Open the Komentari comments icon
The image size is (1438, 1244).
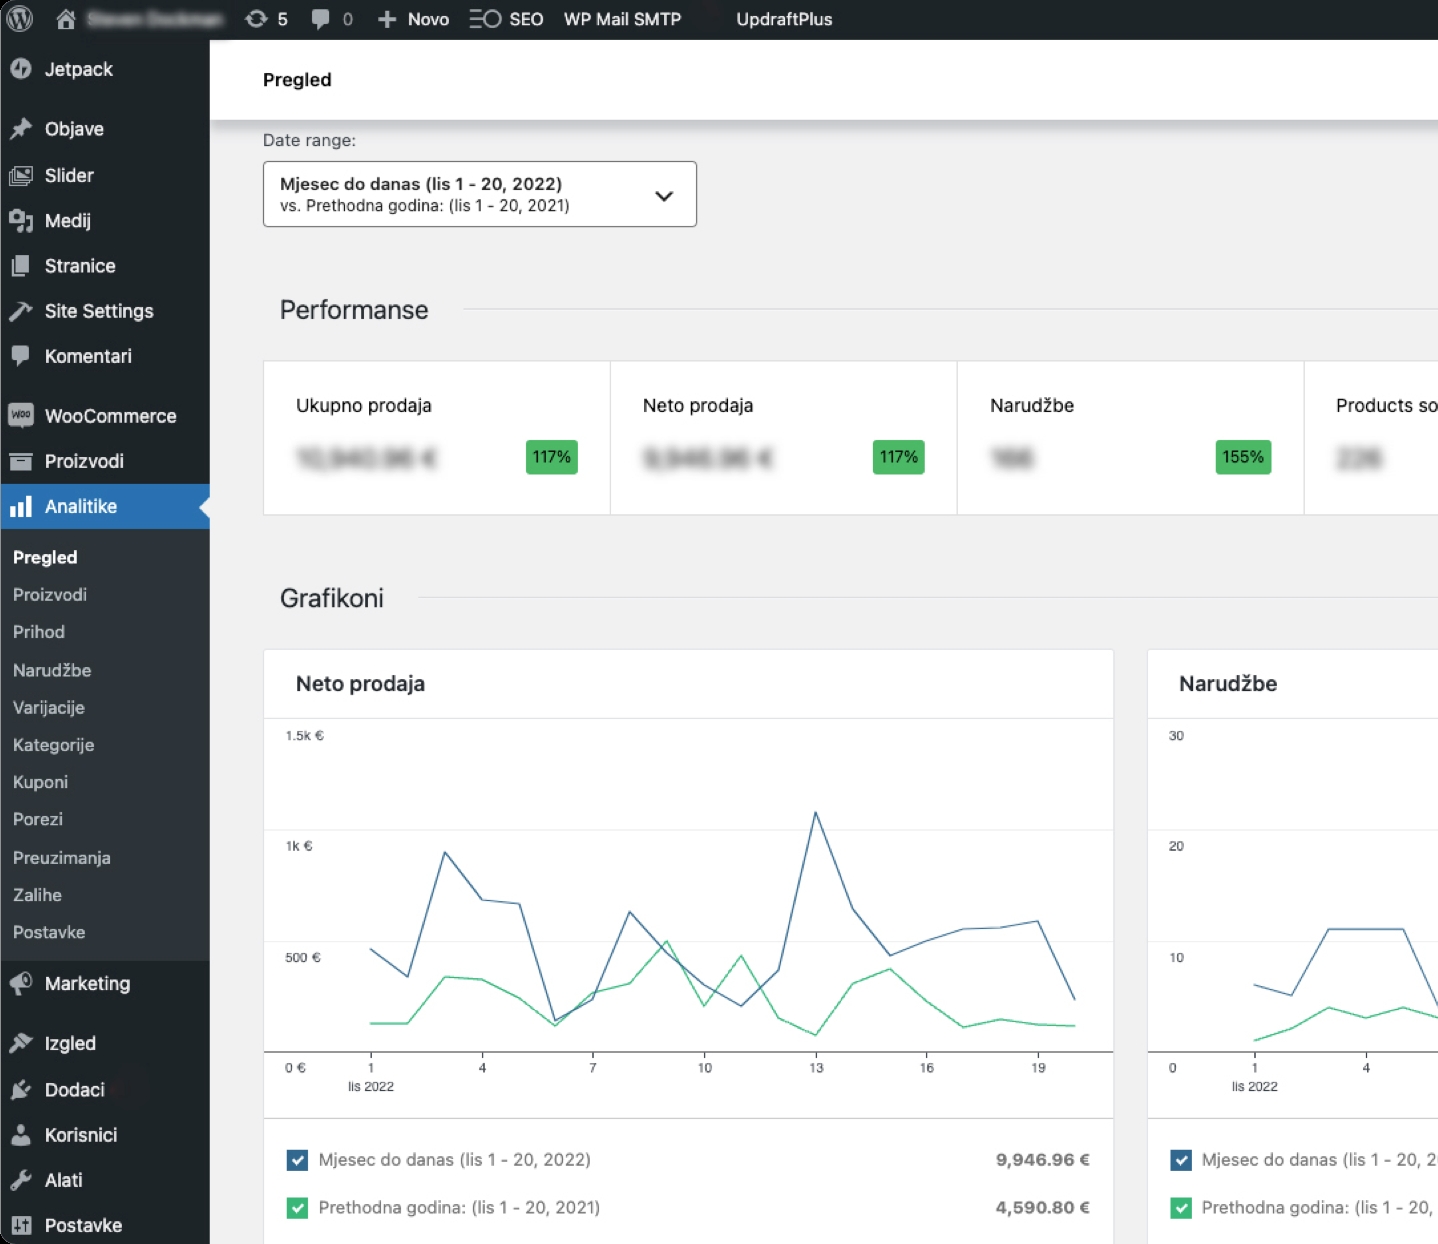click(x=21, y=356)
